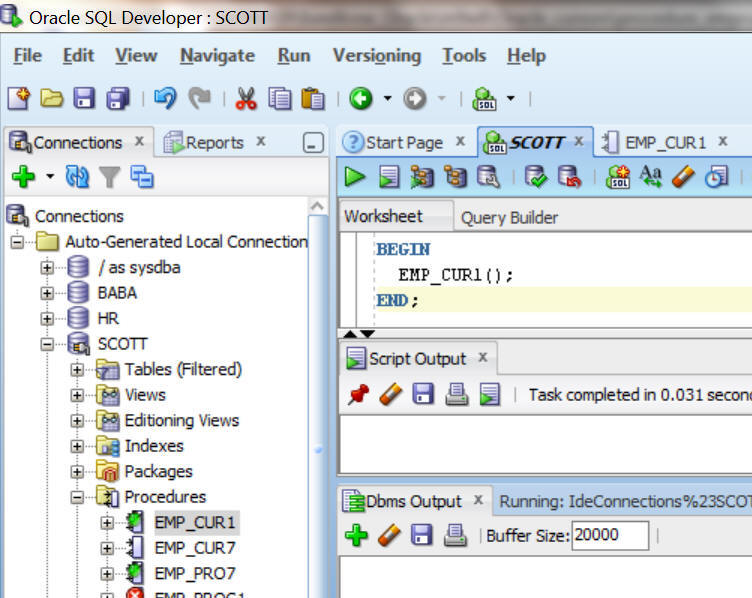Close the Reports panel tab

261,141
